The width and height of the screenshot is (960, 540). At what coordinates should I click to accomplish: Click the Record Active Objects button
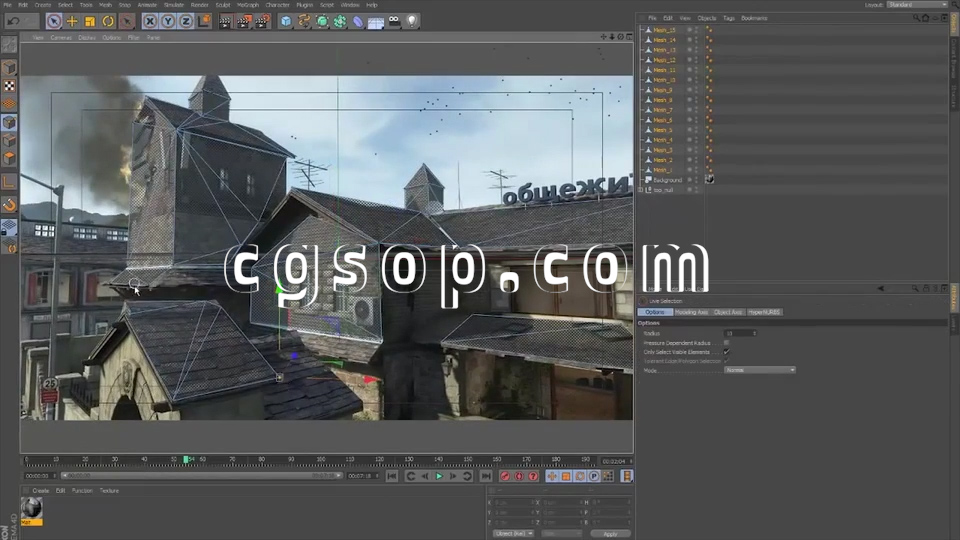(x=505, y=476)
